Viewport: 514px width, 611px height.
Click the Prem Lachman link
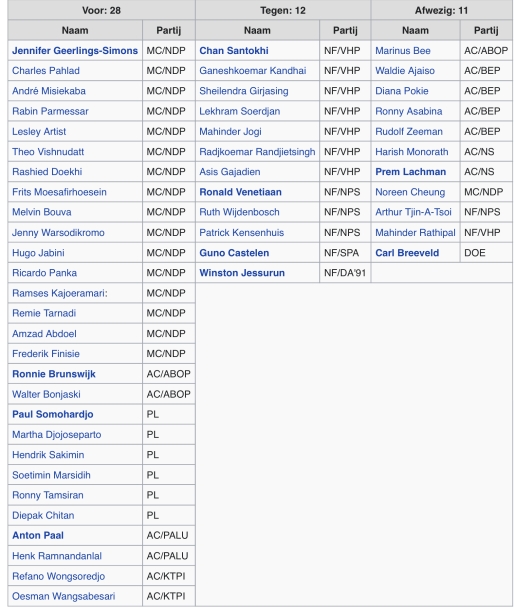[x=410, y=172]
